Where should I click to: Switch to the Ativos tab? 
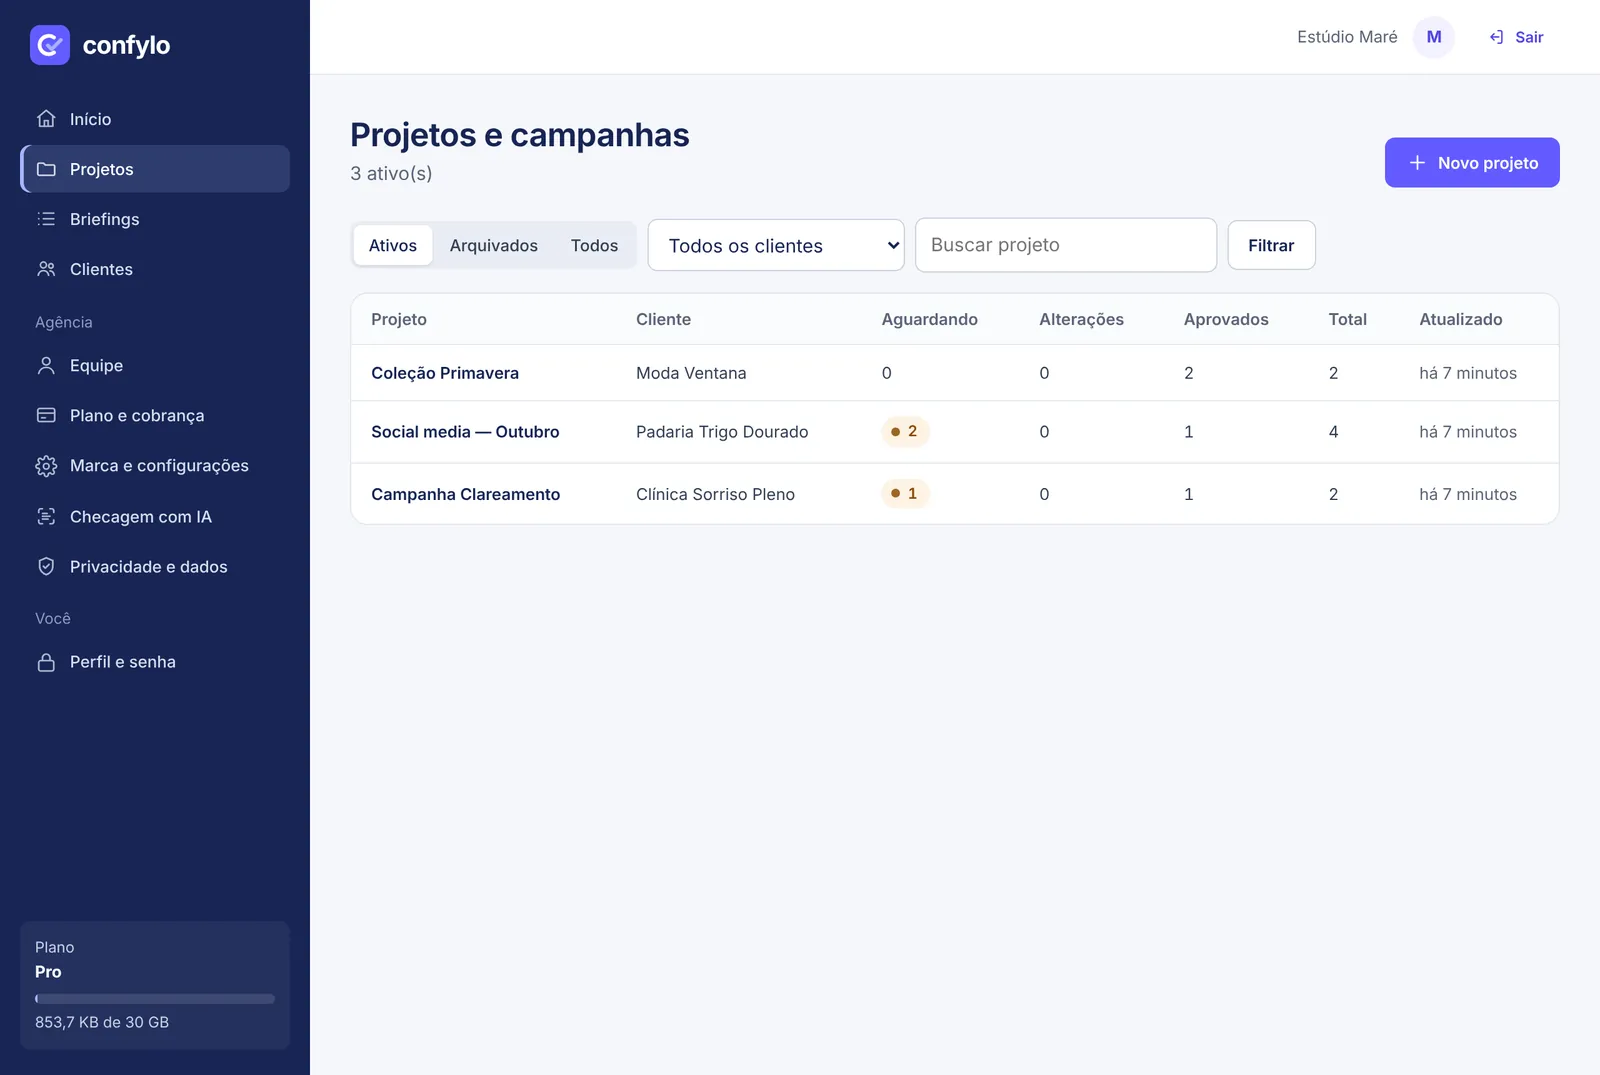(x=393, y=245)
